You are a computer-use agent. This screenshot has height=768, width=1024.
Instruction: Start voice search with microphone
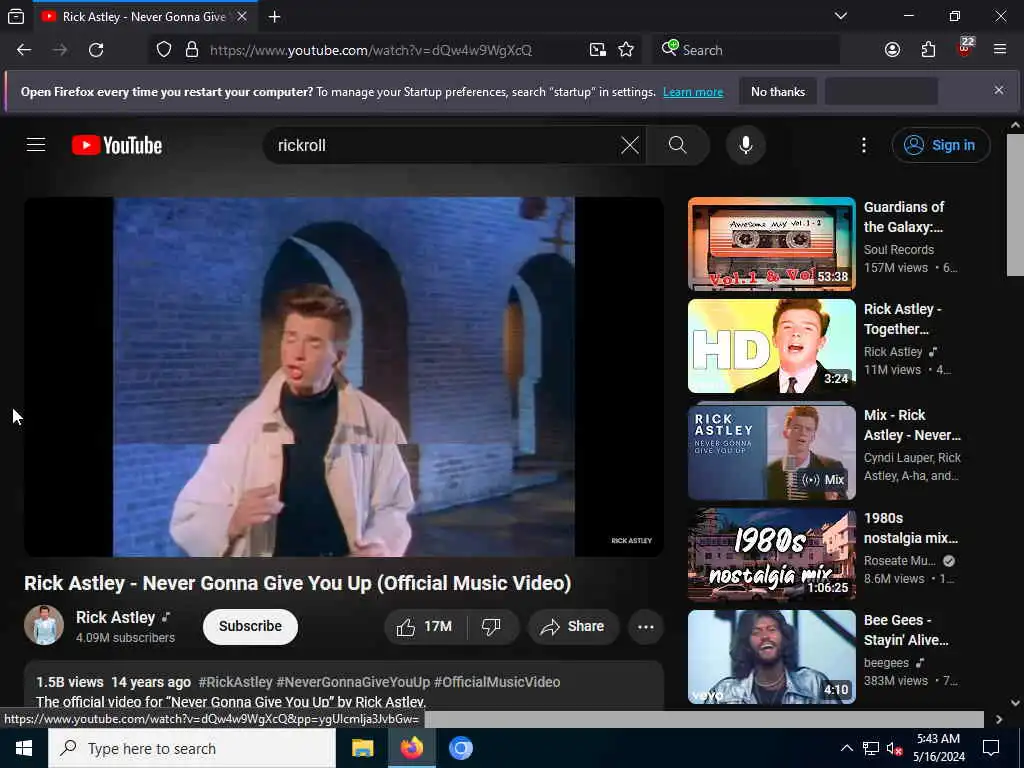coord(746,145)
